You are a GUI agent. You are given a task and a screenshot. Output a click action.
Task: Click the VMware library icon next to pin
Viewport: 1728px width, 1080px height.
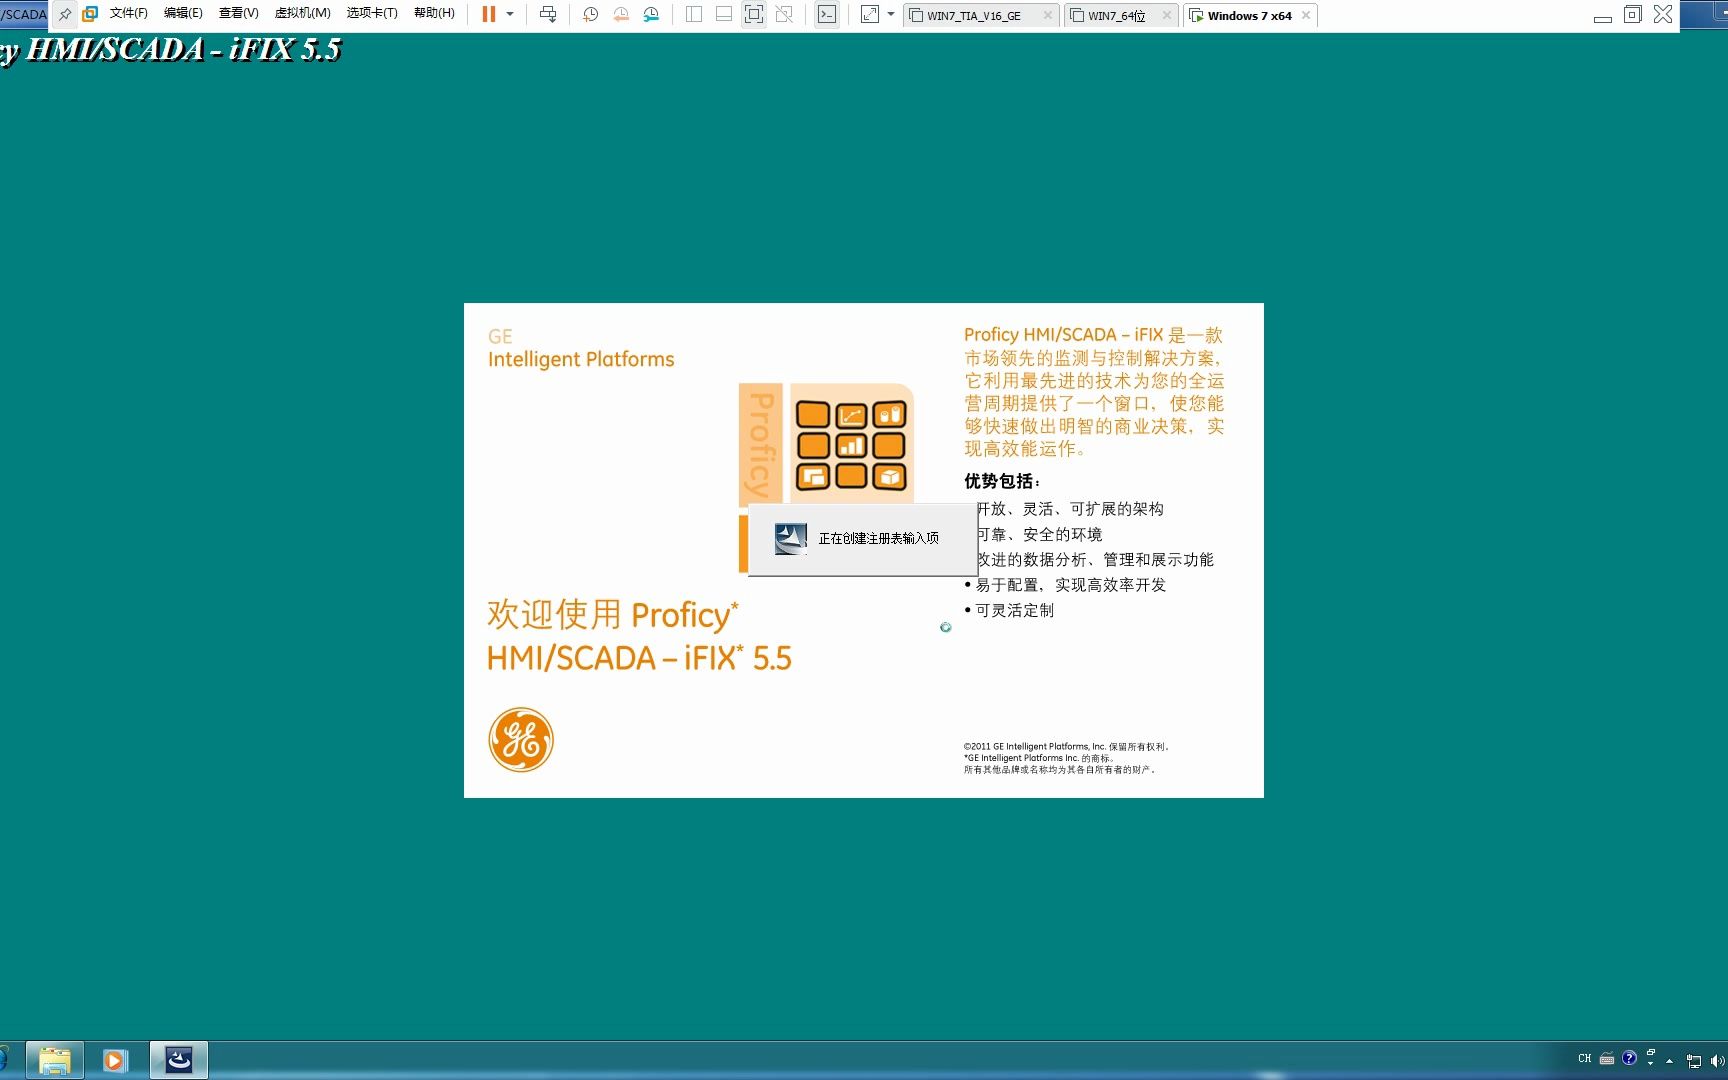coord(90,14)
